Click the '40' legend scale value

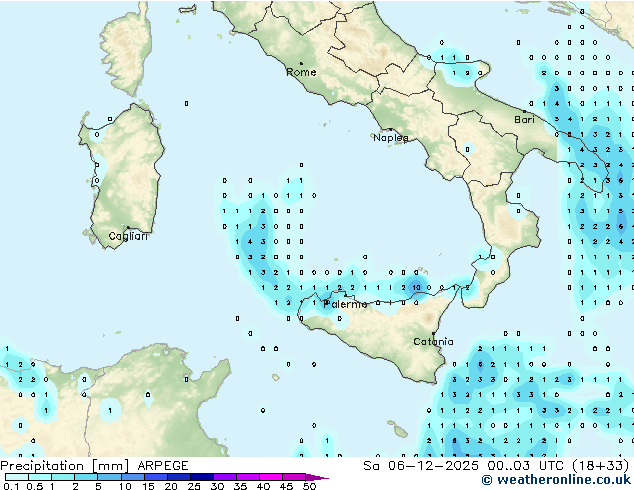263,486
